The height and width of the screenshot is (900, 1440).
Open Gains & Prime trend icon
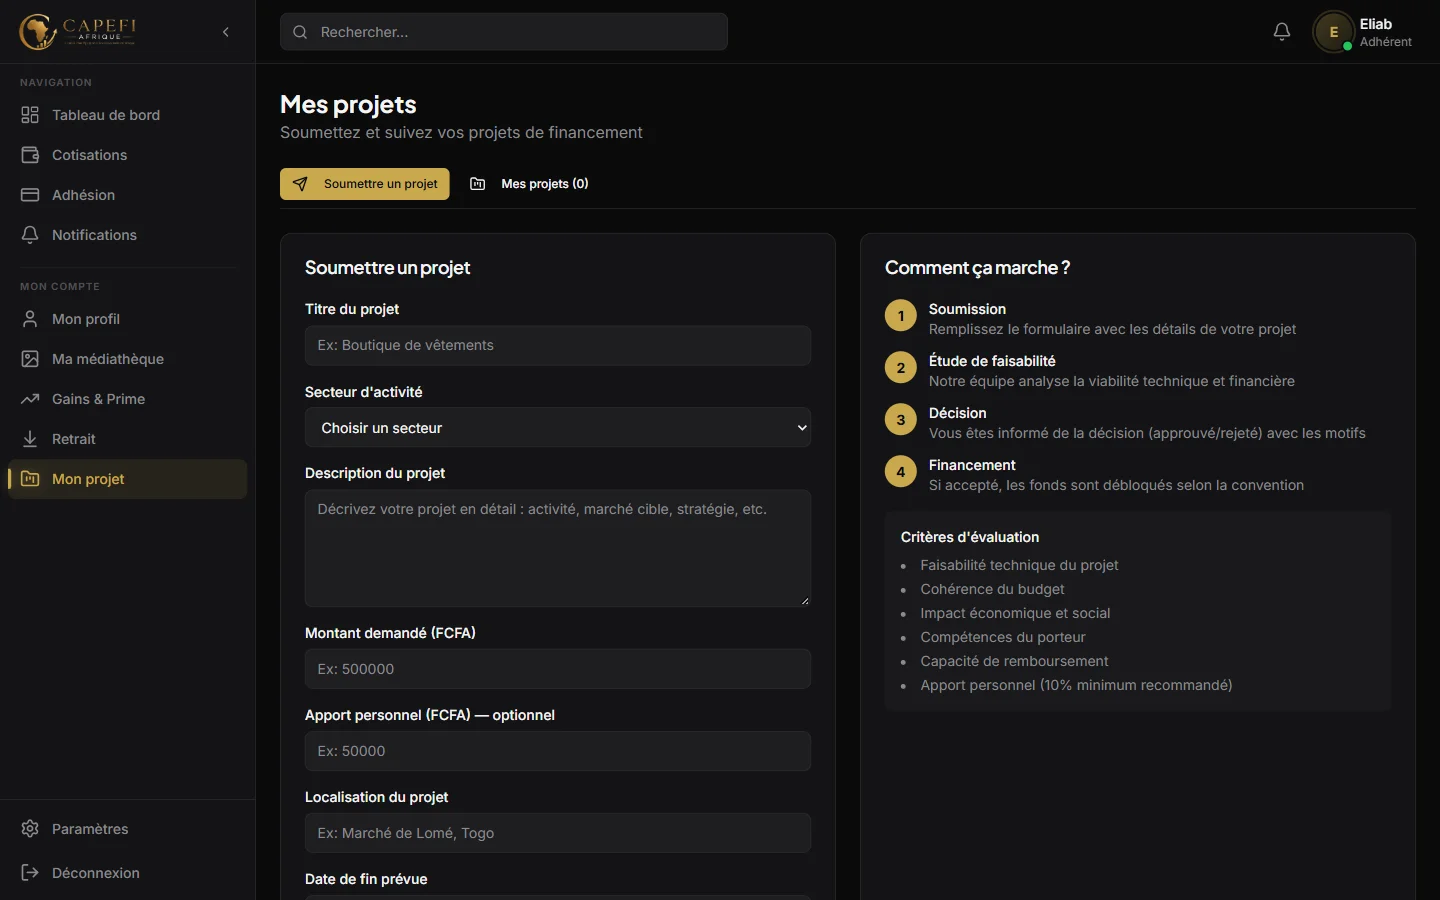click(30, 399)
